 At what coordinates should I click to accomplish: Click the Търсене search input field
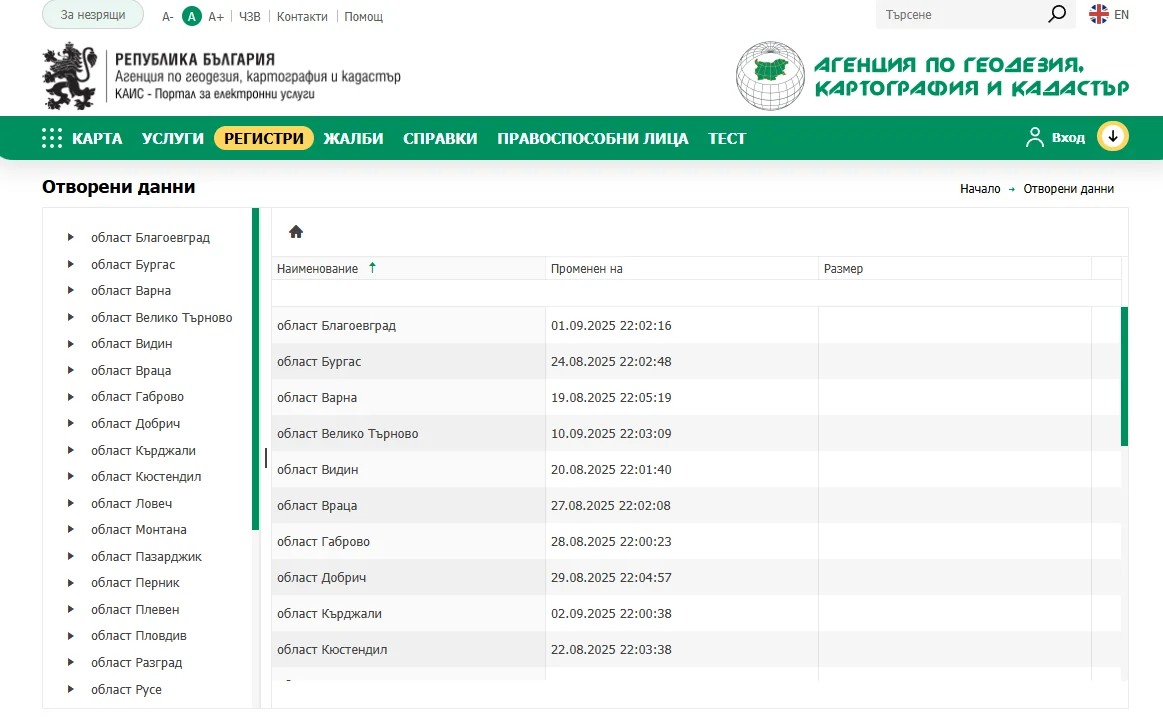960,15
